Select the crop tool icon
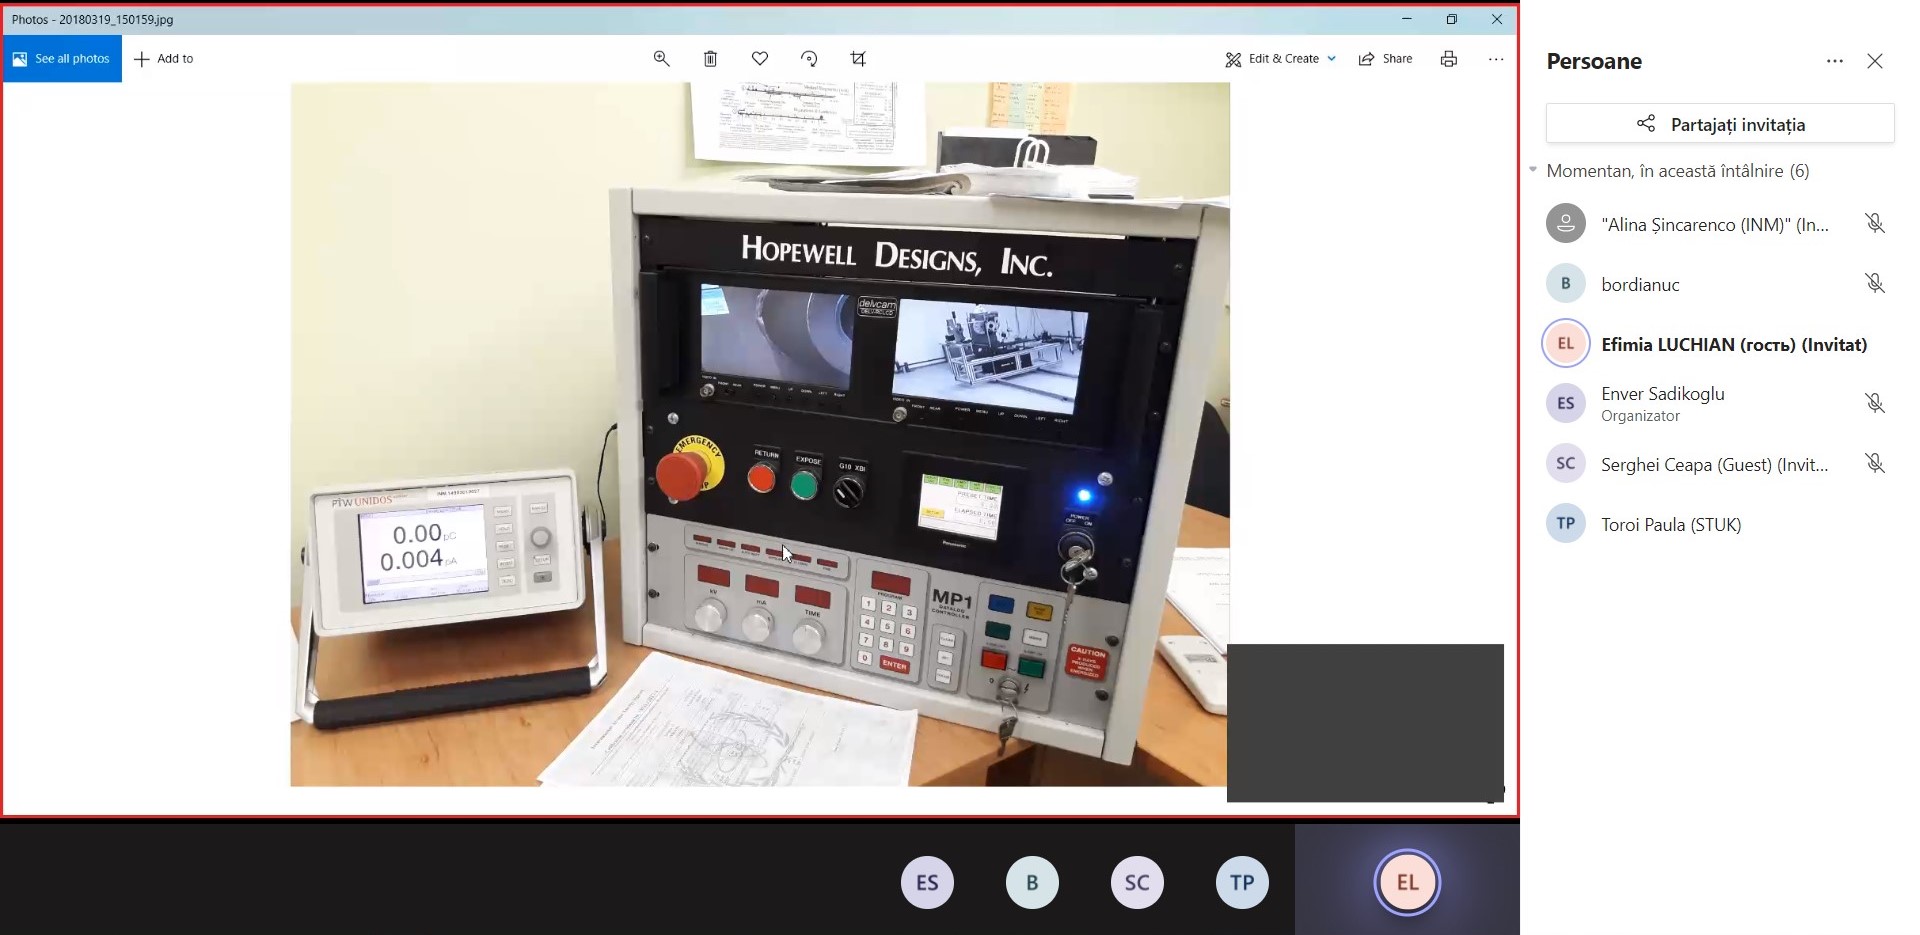This screenshot has width=1920, height=935. 858,59
